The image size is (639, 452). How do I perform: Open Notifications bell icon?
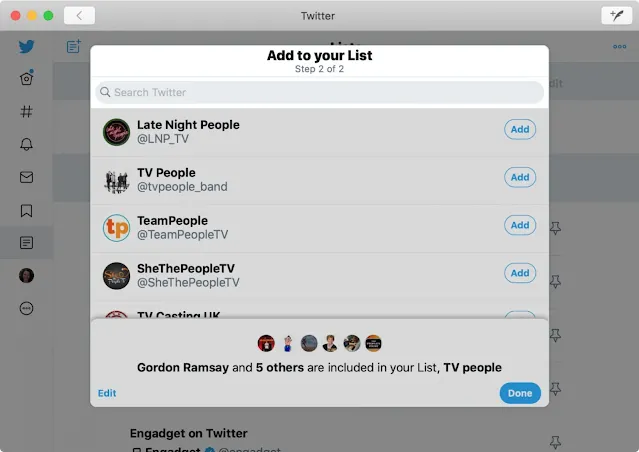[26, 144]
